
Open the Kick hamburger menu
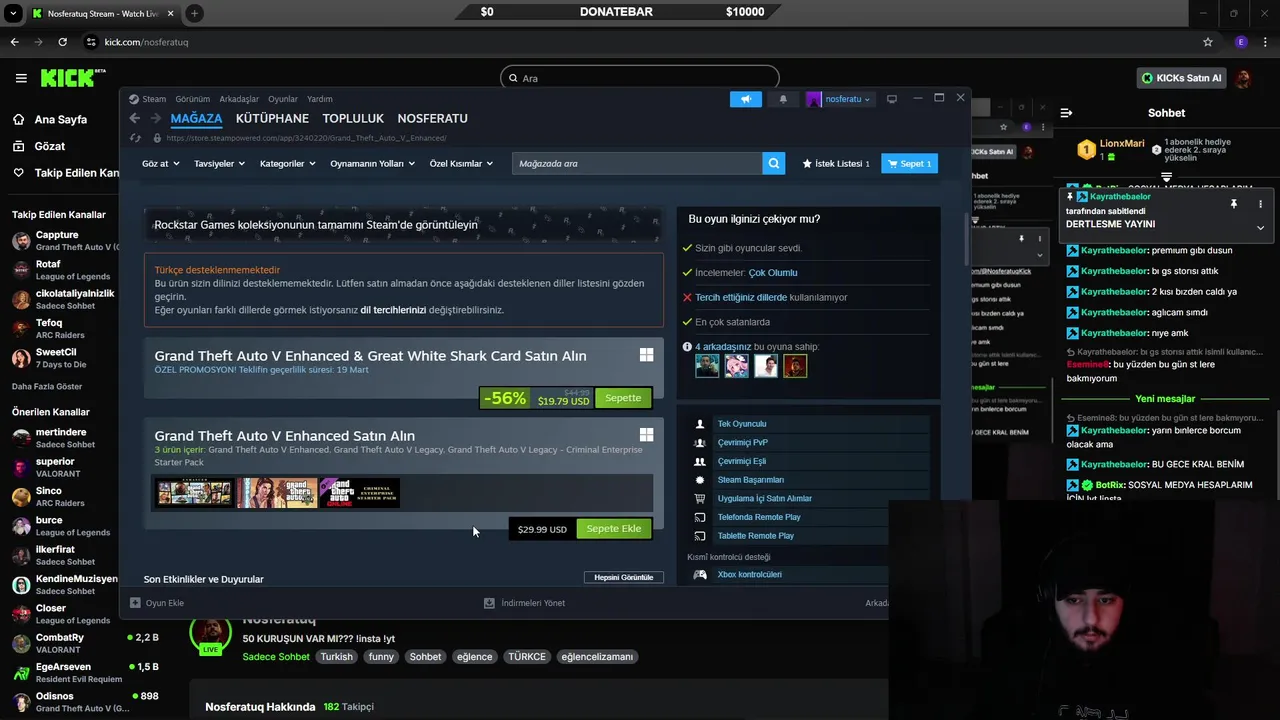click(21, 78)
